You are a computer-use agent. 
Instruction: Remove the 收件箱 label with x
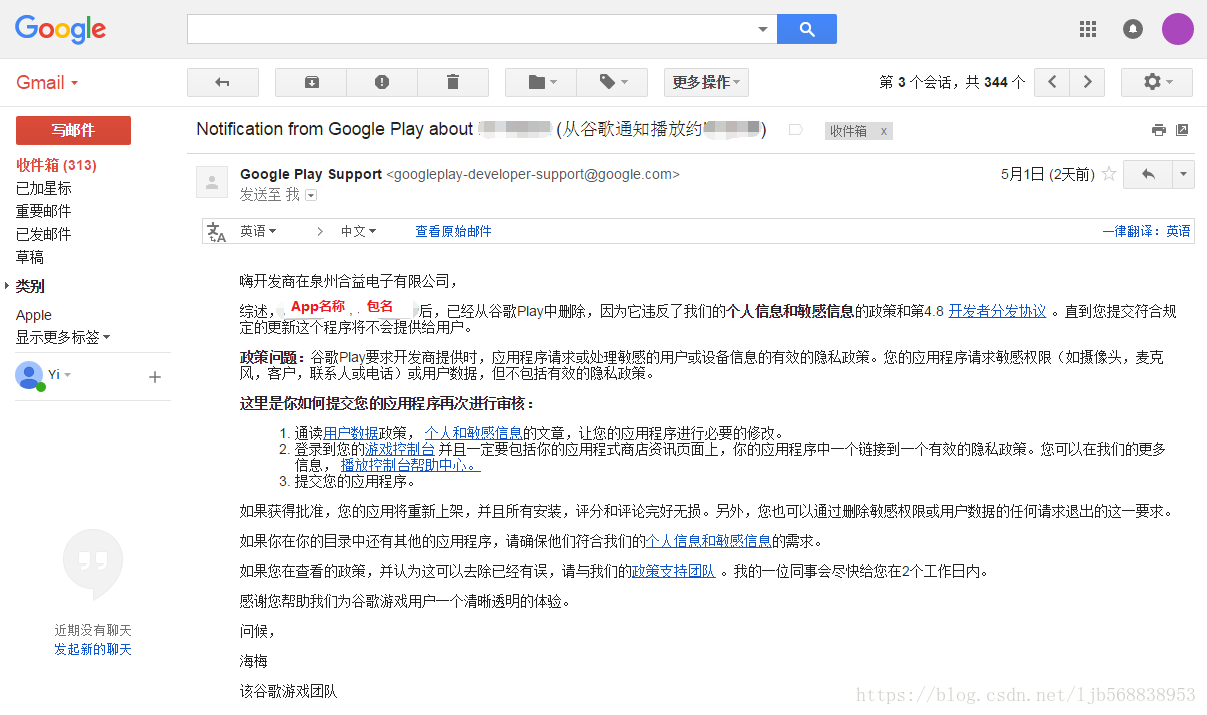(x=883, y=131)
